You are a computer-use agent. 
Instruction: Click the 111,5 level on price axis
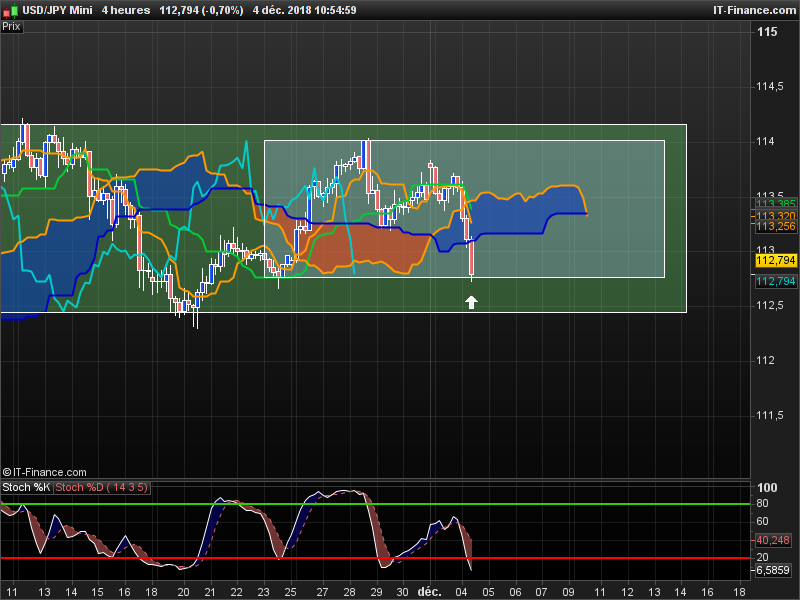(769, 415)
